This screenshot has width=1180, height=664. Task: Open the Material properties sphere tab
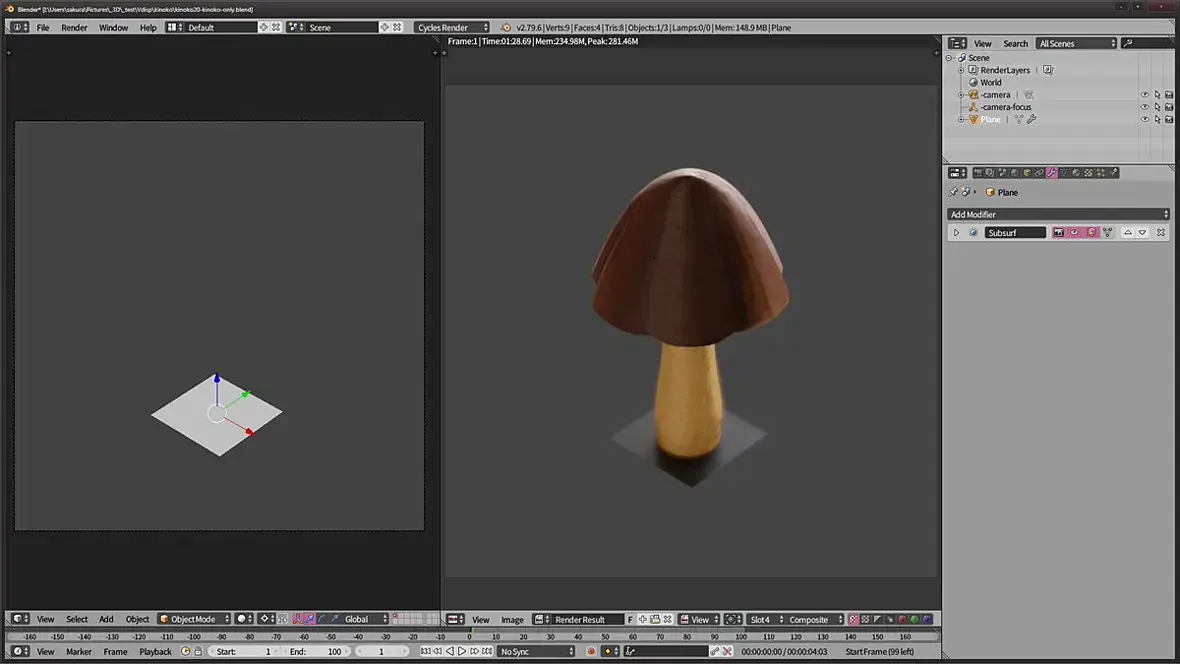pyautogui.click(x=1076, y=173)
